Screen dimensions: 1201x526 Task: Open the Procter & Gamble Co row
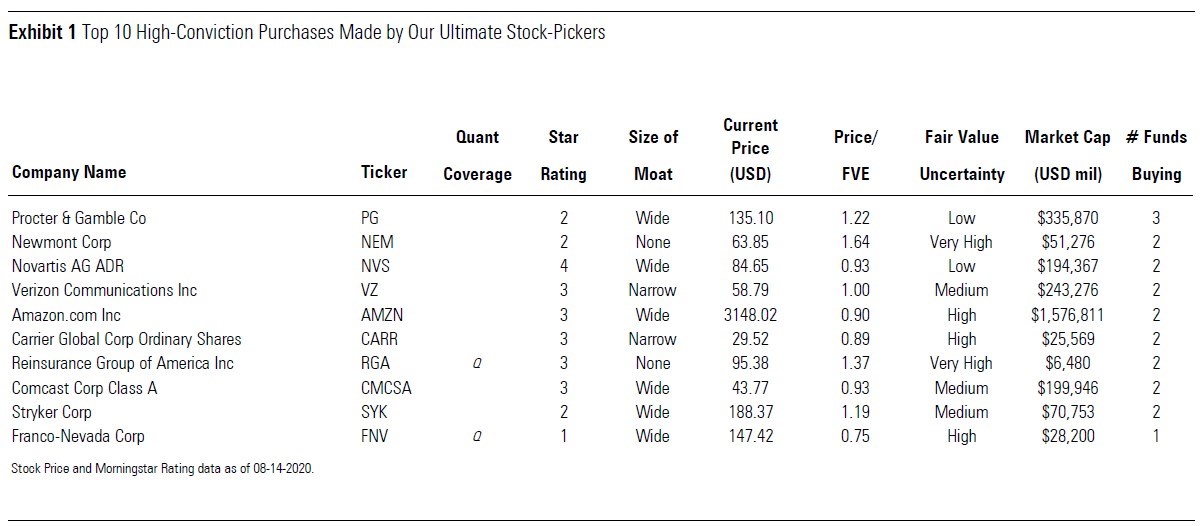coord(79,218)
